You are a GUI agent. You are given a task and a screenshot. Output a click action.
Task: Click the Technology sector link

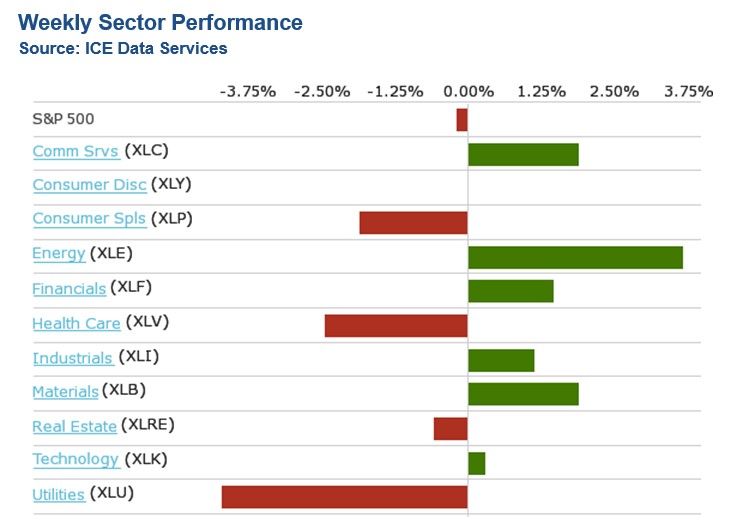coord(75,459)
